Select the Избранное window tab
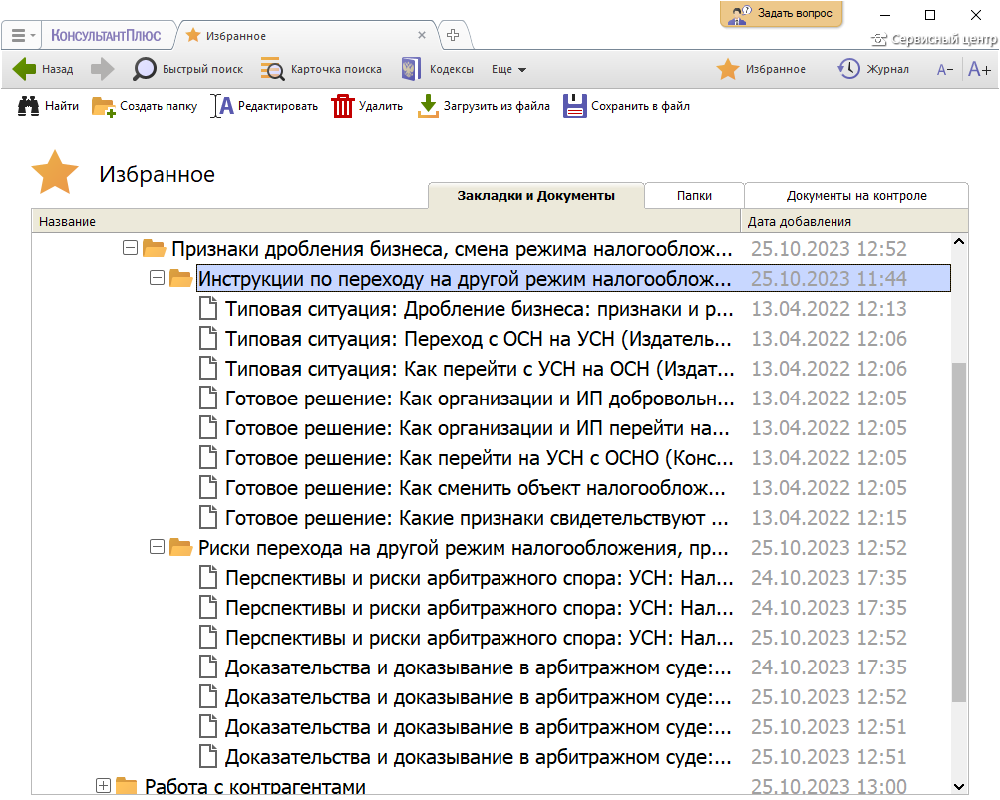 pyautogui.click(x=306, y=36)
